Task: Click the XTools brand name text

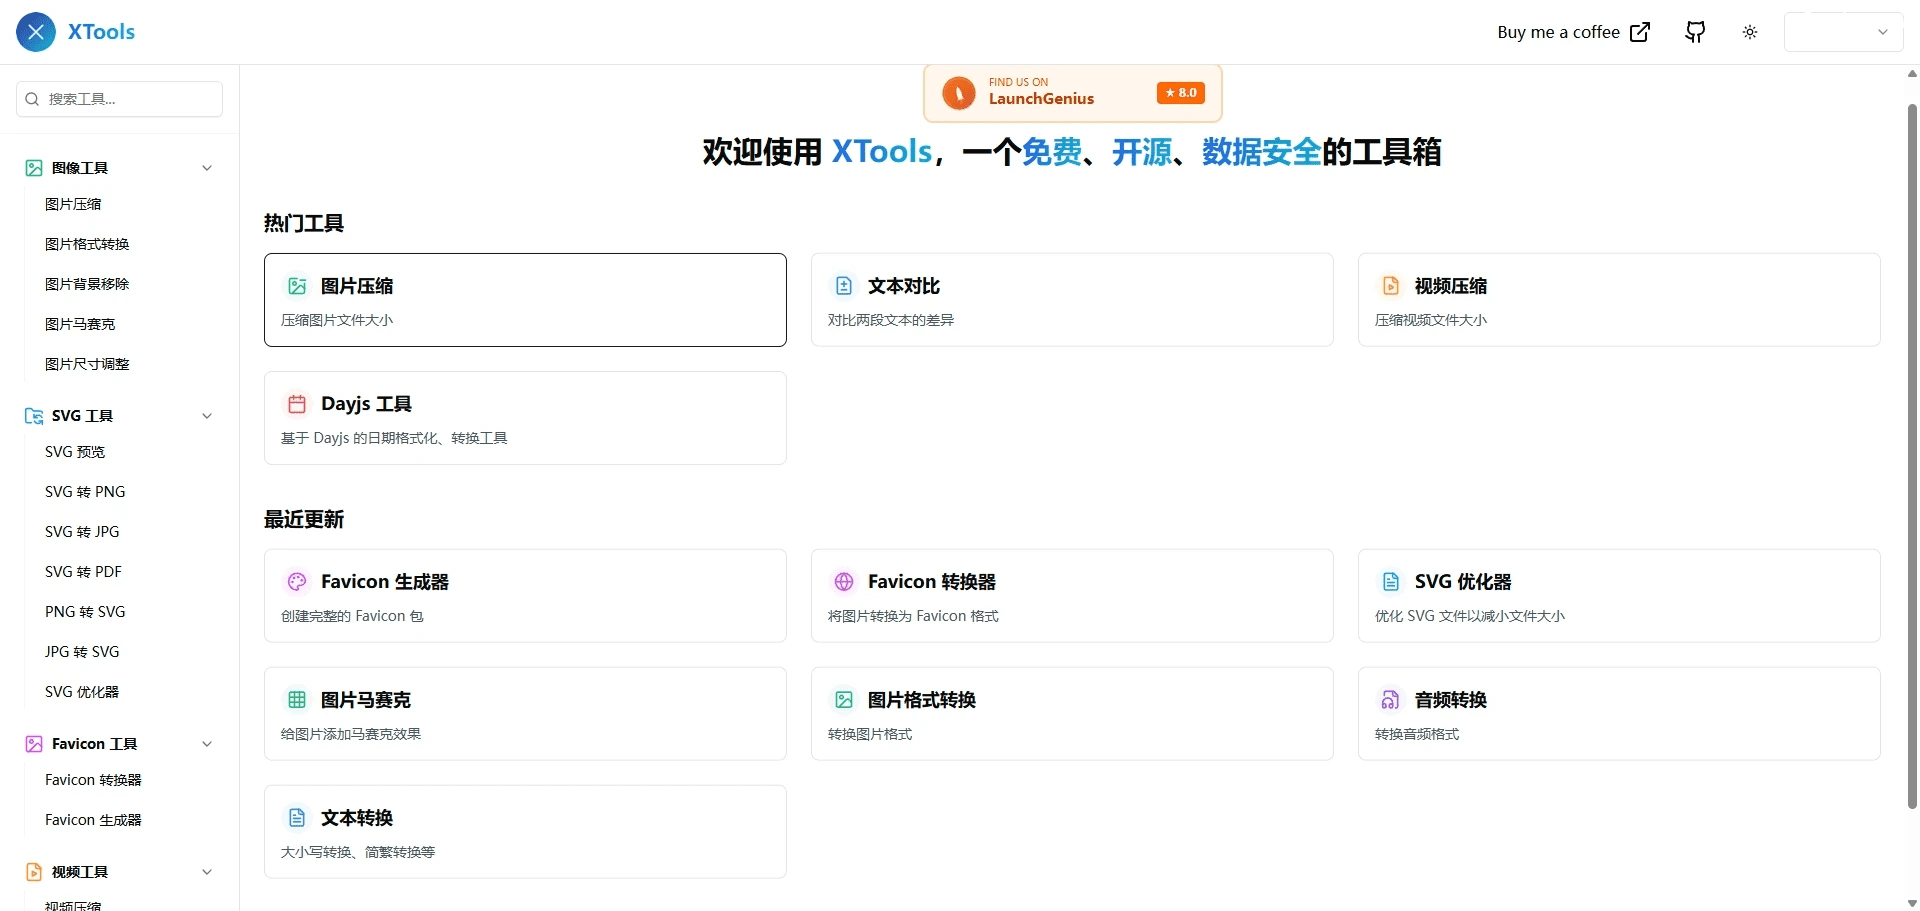Action: 101,32
